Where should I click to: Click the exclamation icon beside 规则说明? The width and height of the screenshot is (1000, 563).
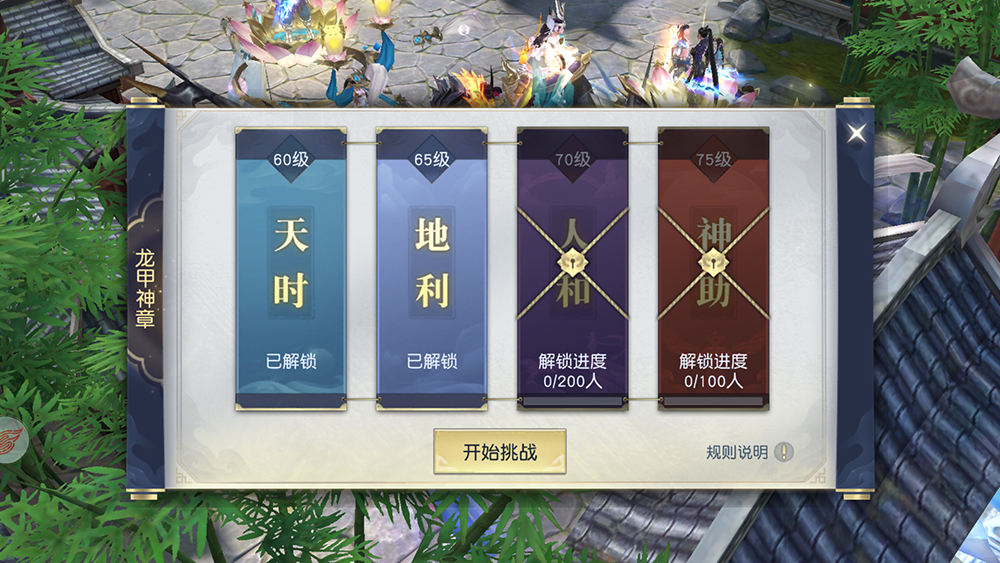pos(784,452)
